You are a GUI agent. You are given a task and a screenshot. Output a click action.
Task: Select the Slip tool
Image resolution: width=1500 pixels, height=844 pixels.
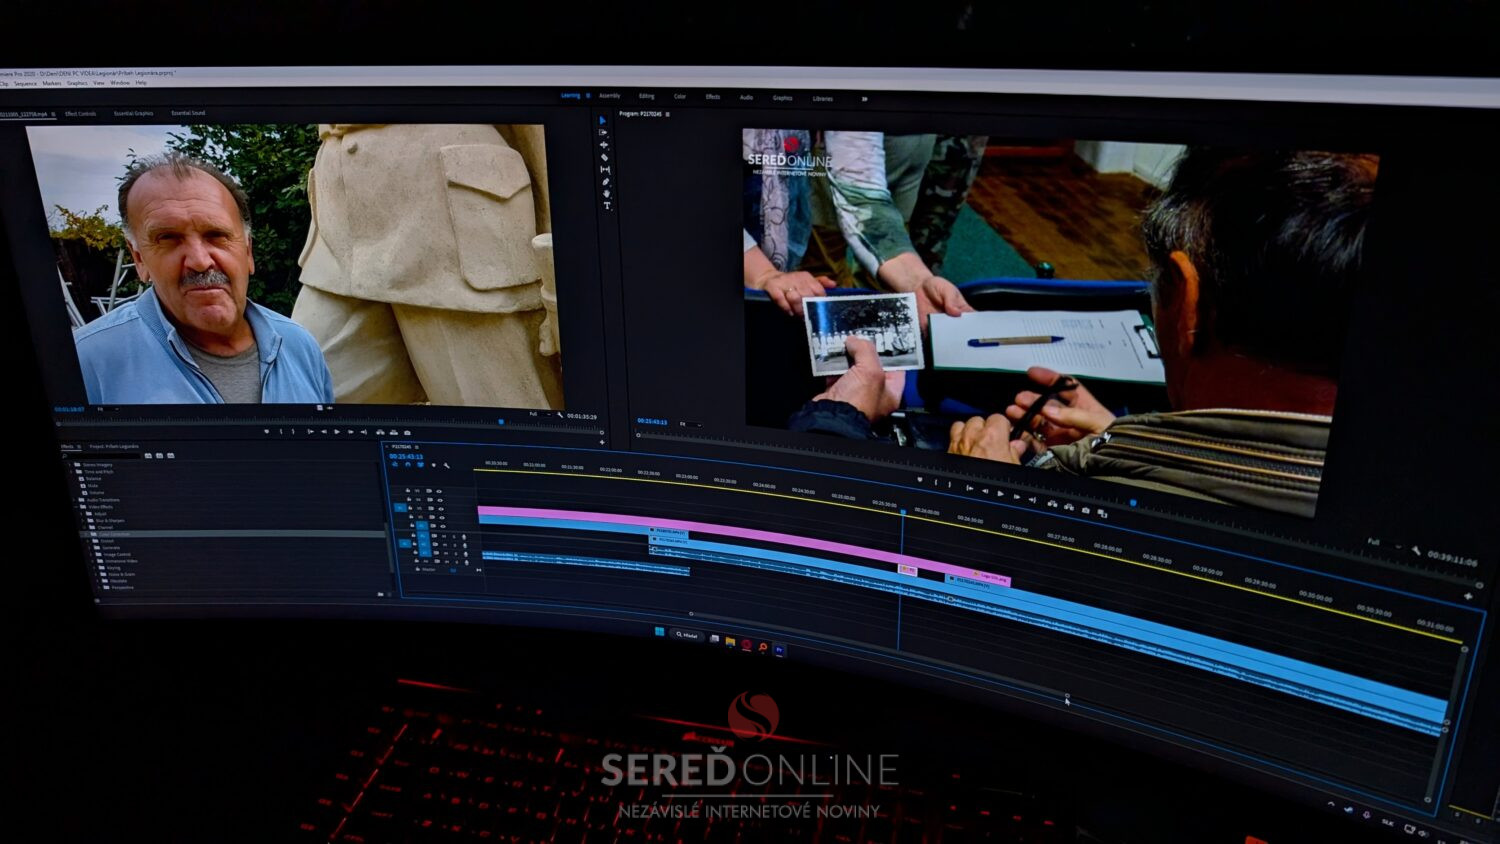[x=605, y=169]
